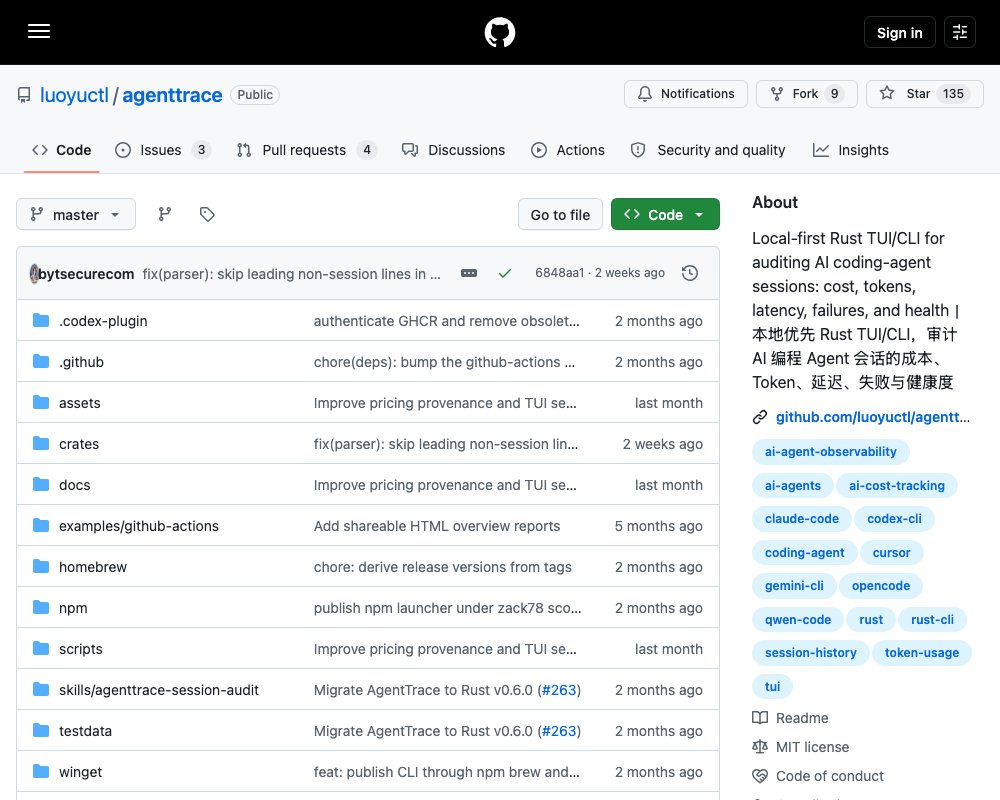Viewport: 1000px width, 800px height.
Task: Go to the GitHub homepage logo
Action: coord(499,32)
